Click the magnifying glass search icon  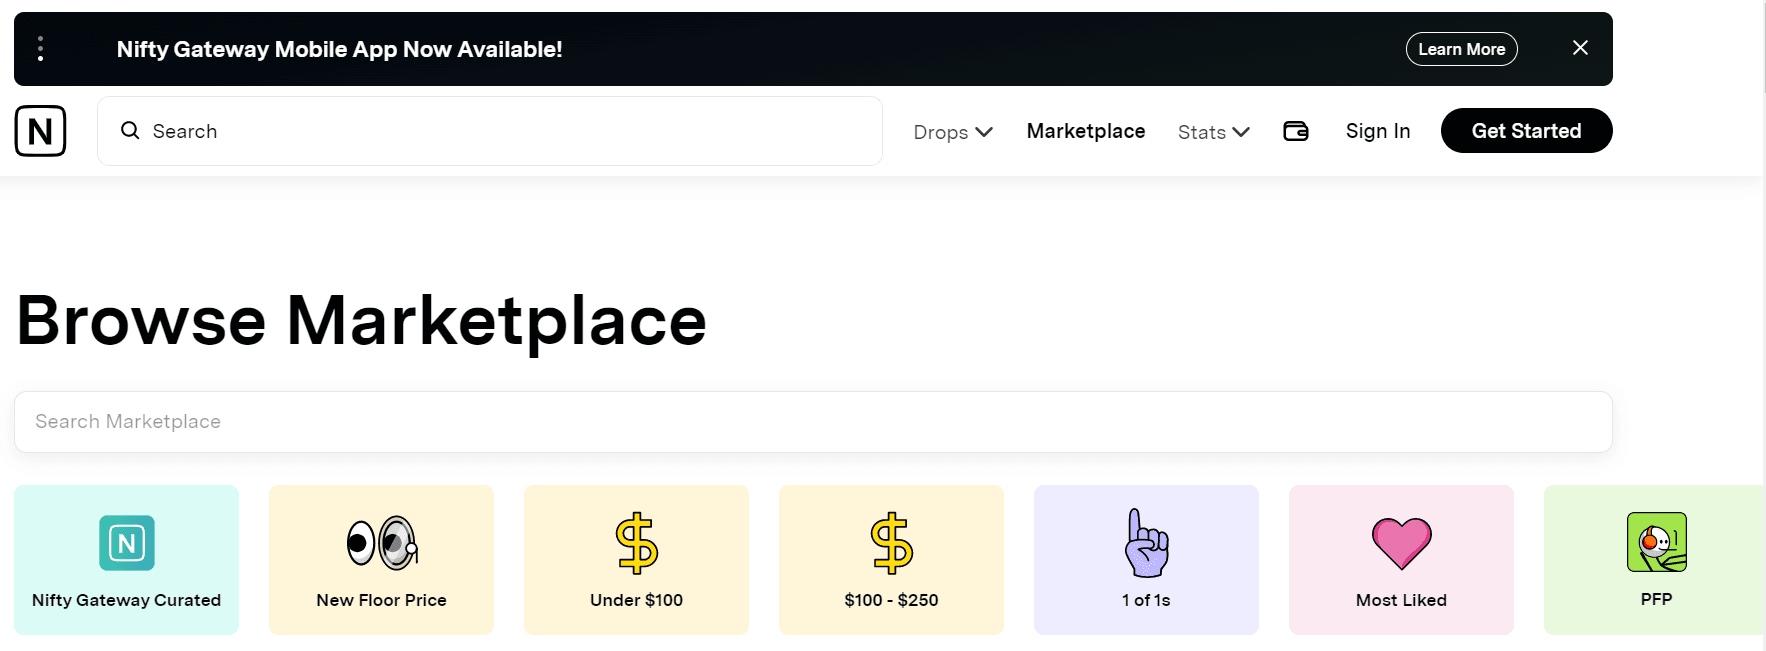tap(130, 131)
